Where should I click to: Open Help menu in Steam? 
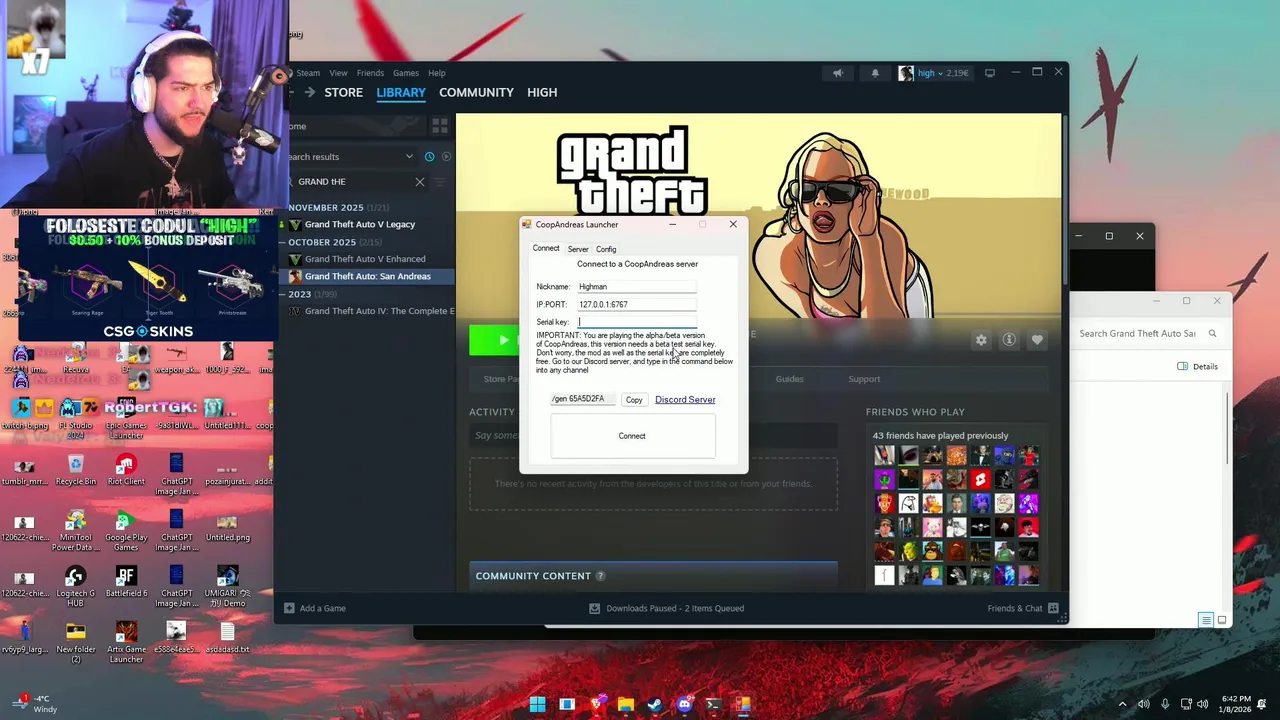point(437,73)
